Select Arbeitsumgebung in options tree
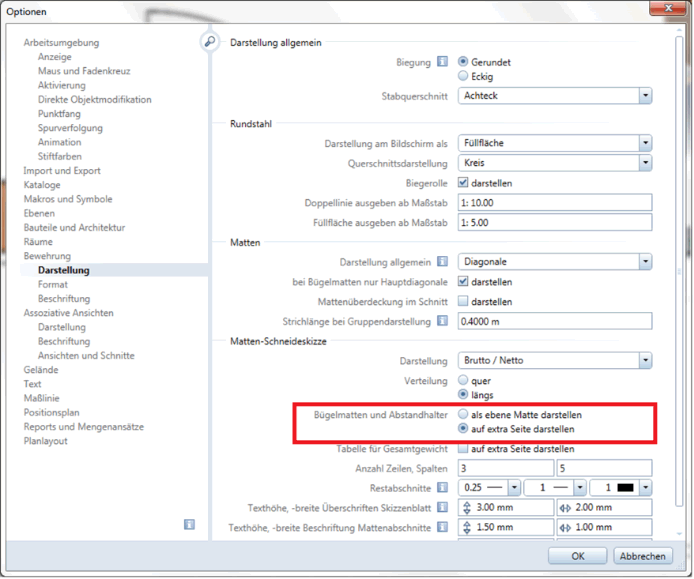This screenshot has height=579, width=694. (x=62, y=42)
